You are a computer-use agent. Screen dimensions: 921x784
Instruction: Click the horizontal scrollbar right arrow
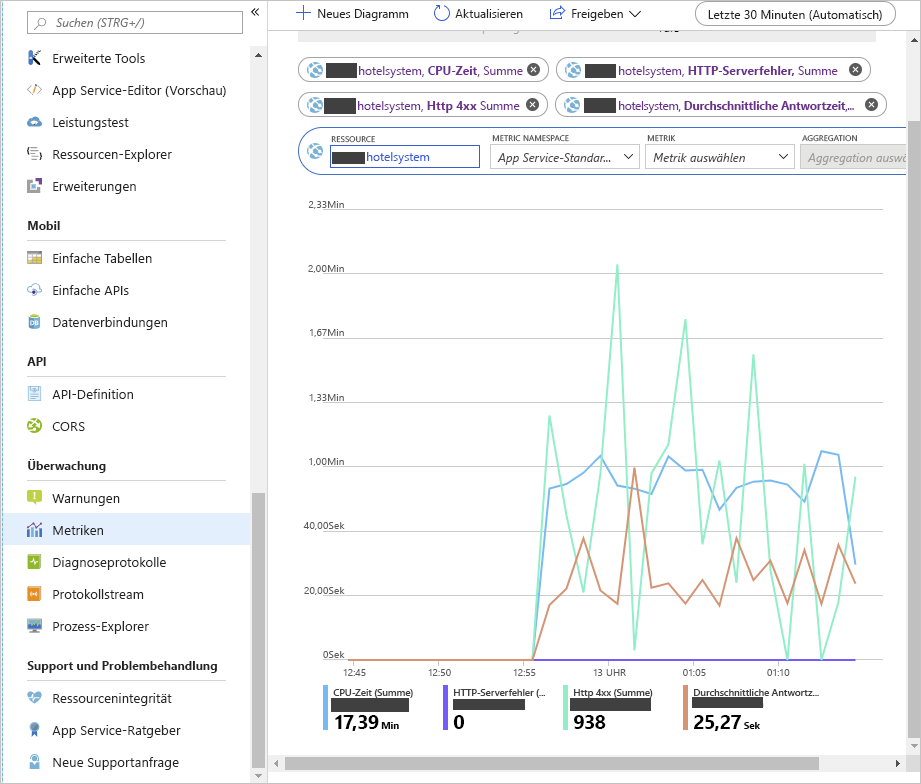pyautogui.click(x=897, y=763)
